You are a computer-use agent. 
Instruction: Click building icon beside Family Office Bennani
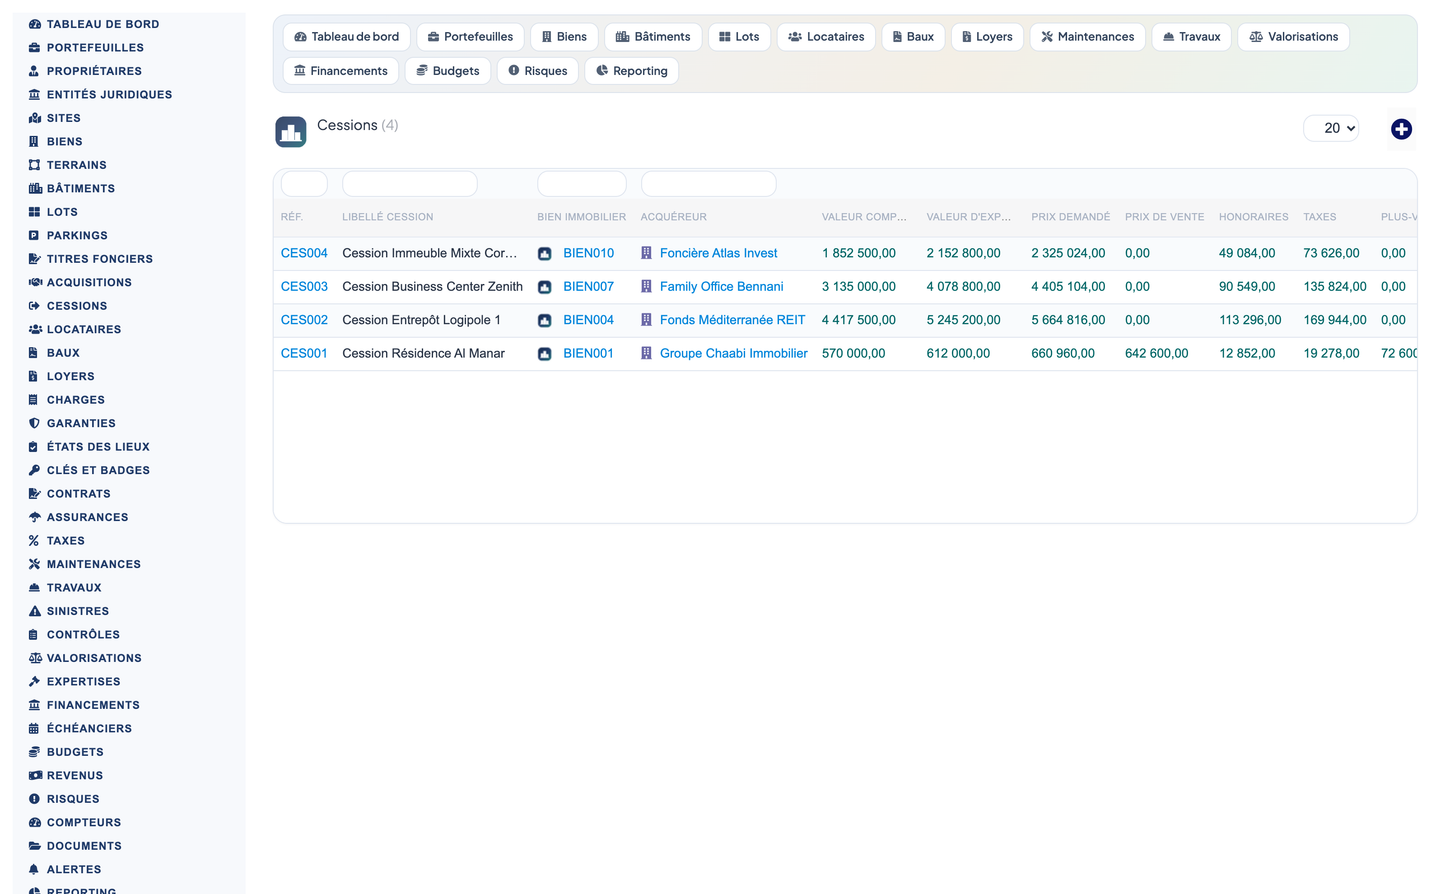click(x=646, y=287)
